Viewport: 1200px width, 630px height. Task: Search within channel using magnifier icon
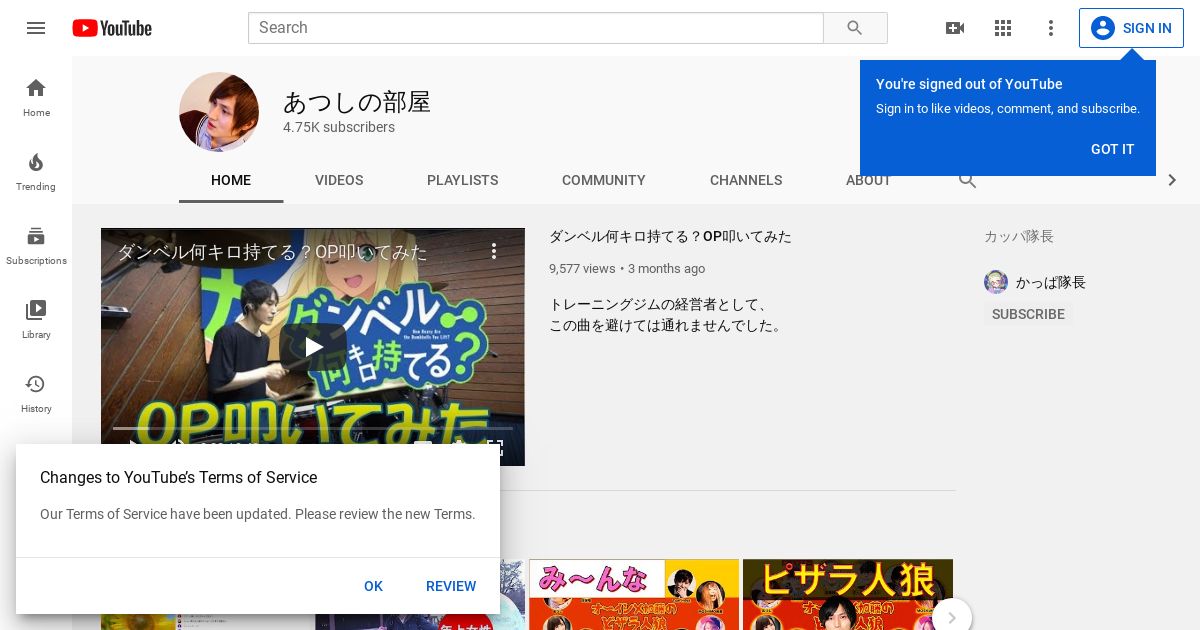coord(967,180)
